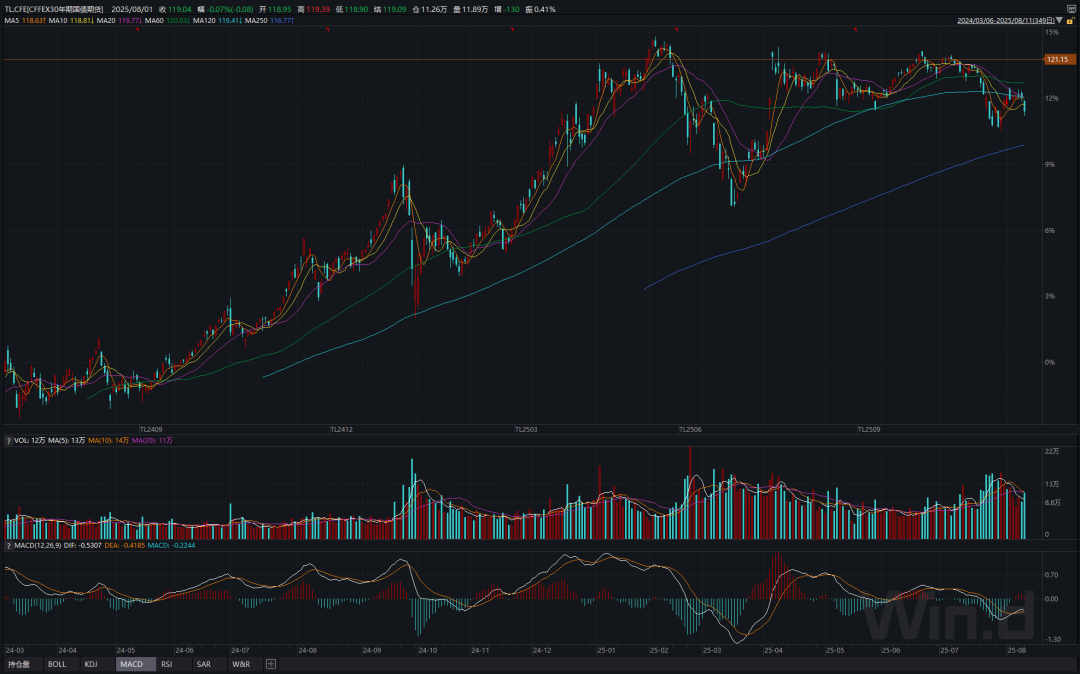This screenshot has height=674, width=1080.
Task: Switch to the BOLL indicator tab
Action: 57,664
